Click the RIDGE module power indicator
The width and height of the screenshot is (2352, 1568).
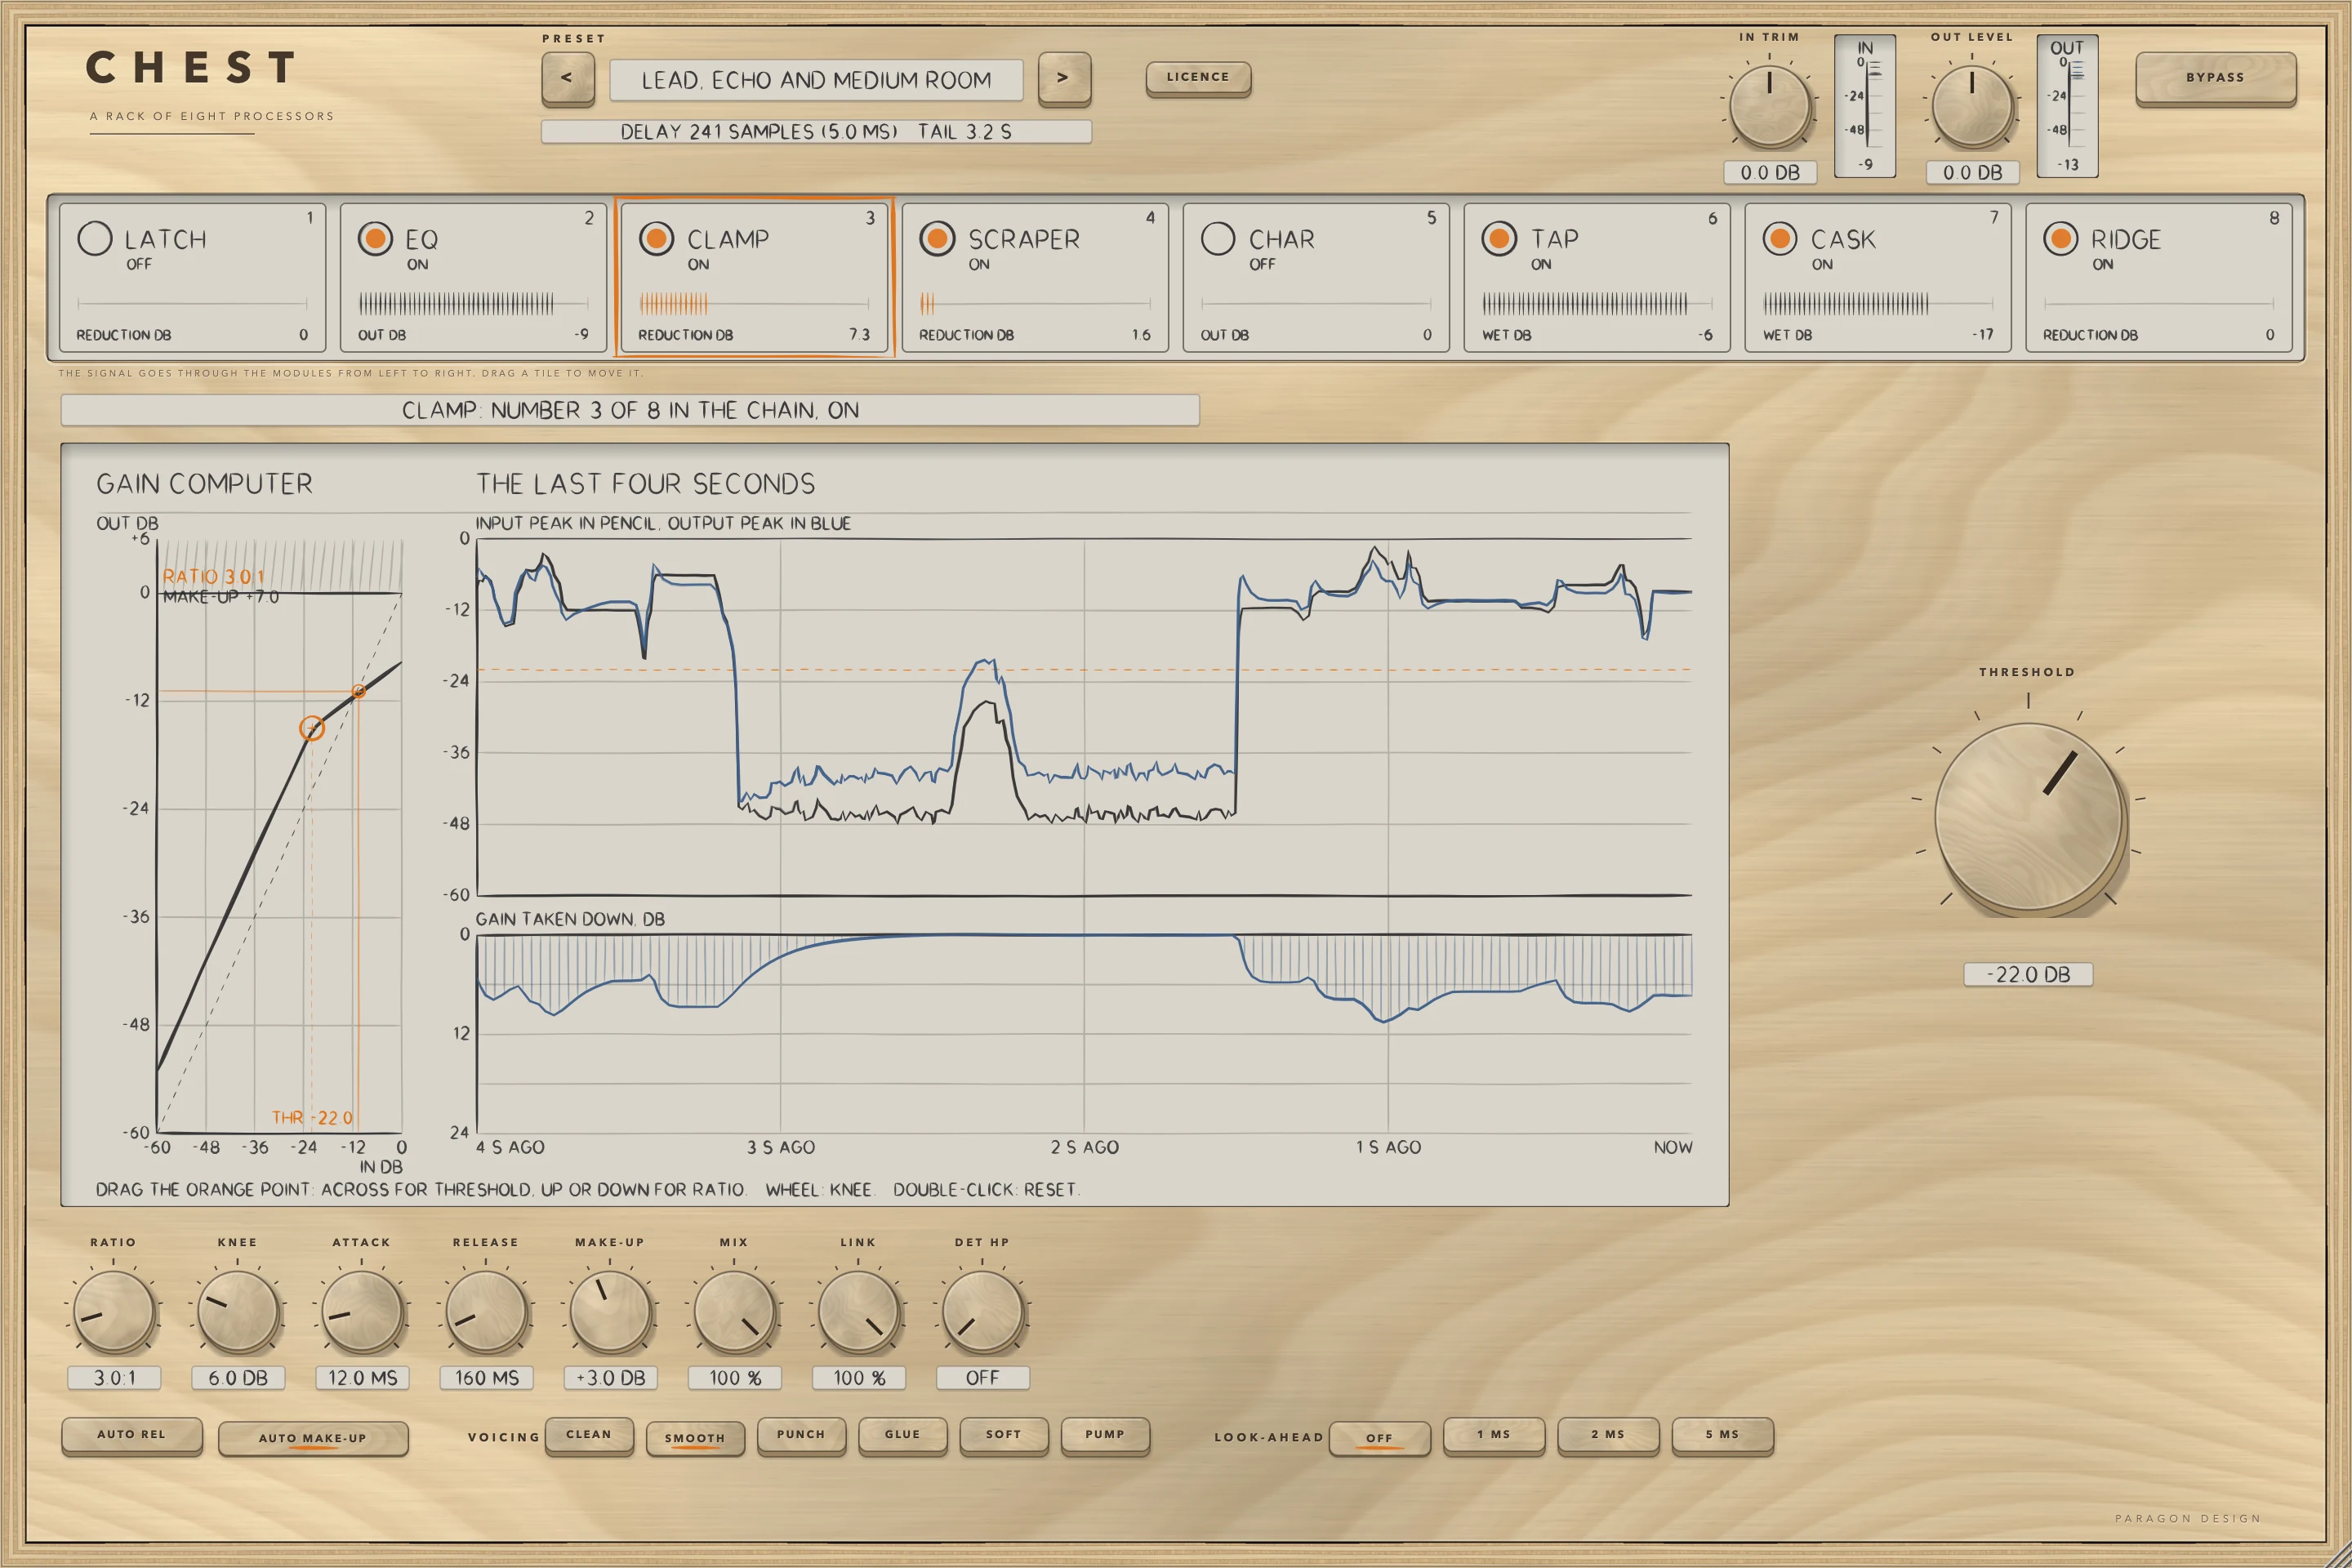pyautogui.click(x=2061, y=238)
